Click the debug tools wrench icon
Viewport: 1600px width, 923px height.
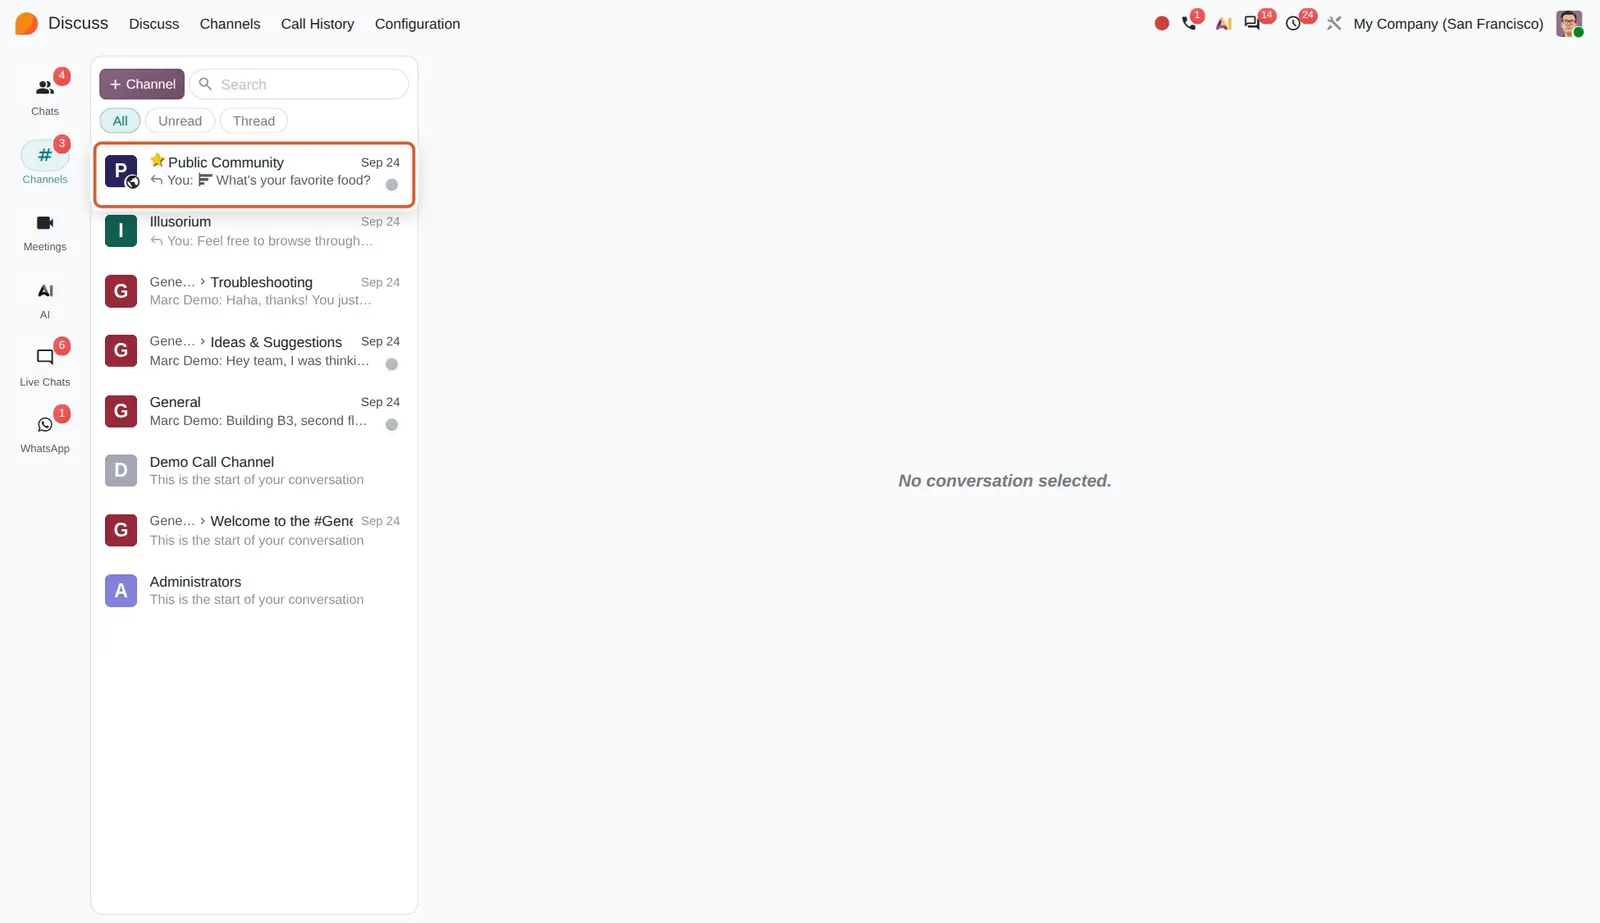(x=1334, y=23)
